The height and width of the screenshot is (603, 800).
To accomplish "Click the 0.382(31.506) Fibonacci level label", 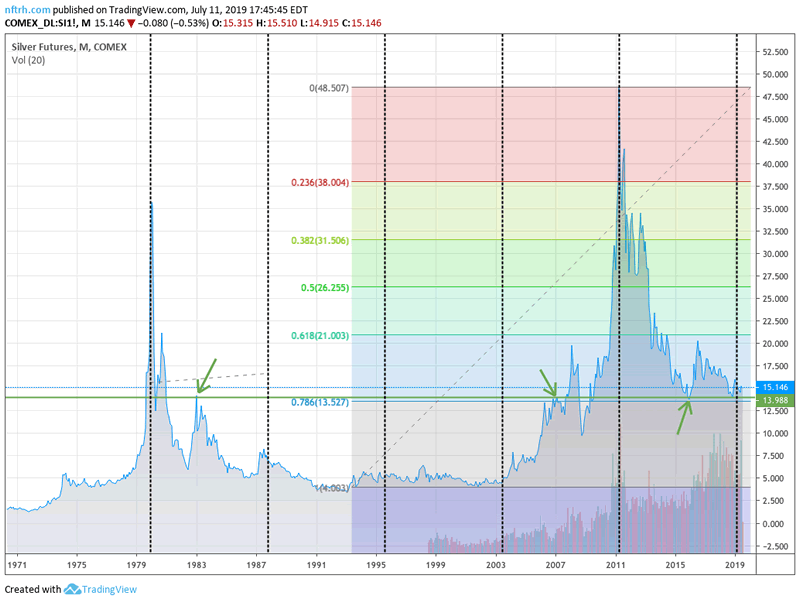I will (x=320, y=240).
